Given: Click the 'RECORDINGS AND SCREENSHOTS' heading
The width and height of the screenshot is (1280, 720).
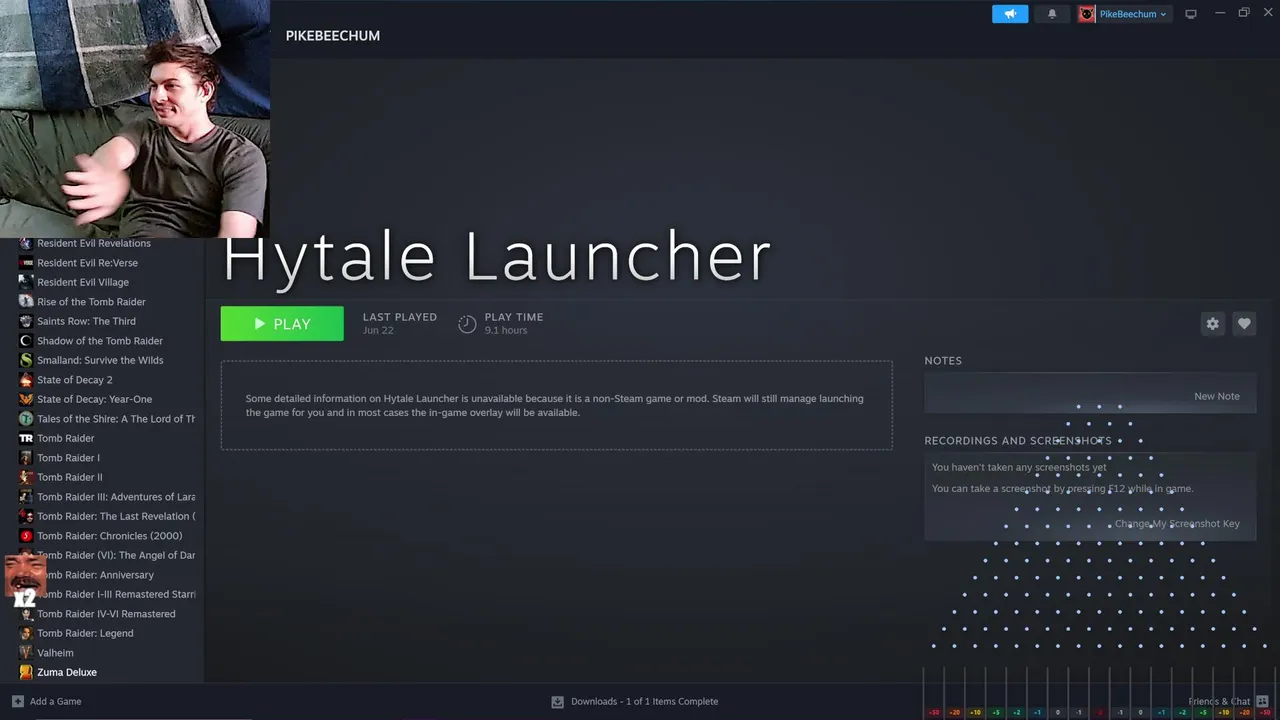Looking at the screenshot, I should tap(1018, 441).
